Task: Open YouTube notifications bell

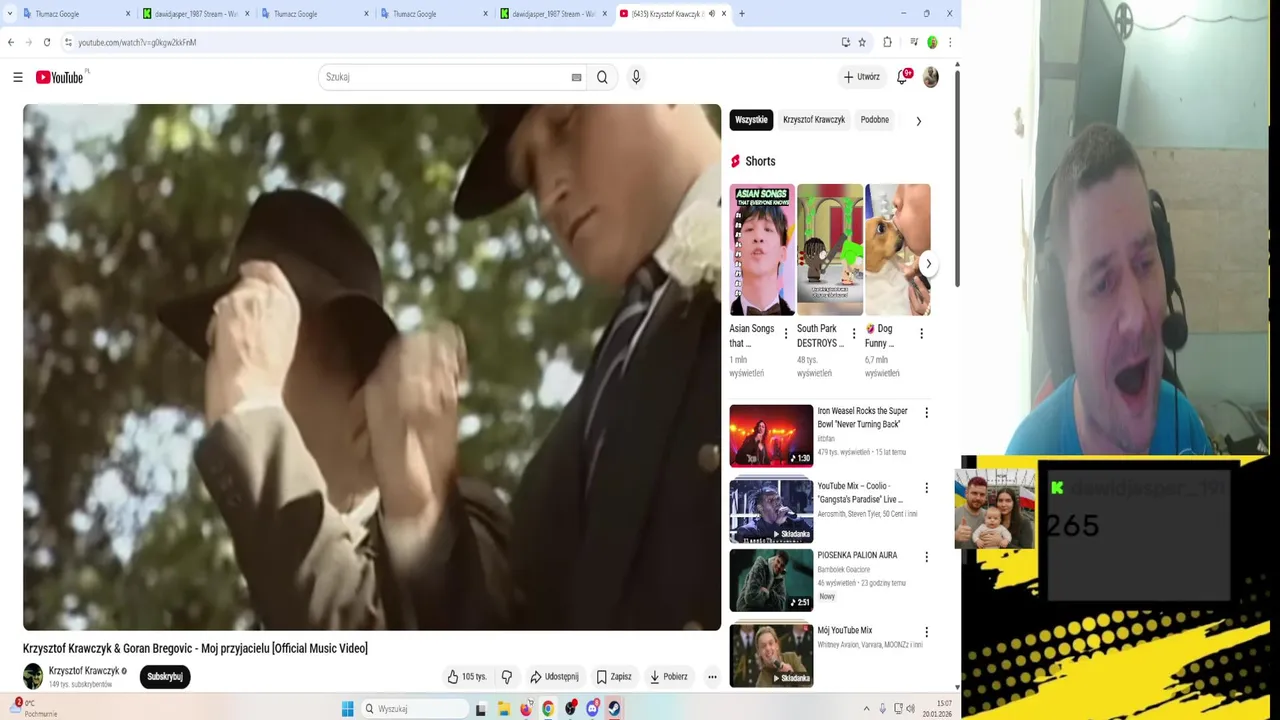Action: (903, 77)
